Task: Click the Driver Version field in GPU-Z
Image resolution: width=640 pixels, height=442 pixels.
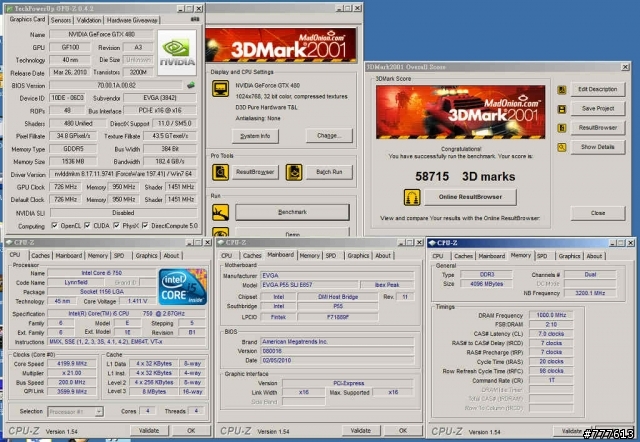Action: (123, 174)
